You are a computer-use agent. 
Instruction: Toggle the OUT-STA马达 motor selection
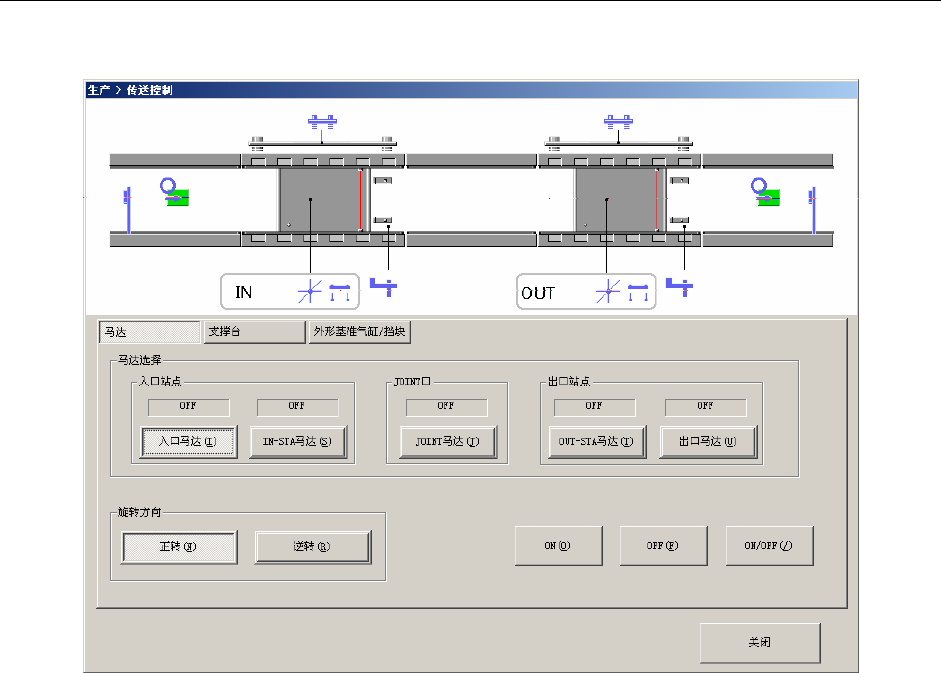[x=597, y=442]
